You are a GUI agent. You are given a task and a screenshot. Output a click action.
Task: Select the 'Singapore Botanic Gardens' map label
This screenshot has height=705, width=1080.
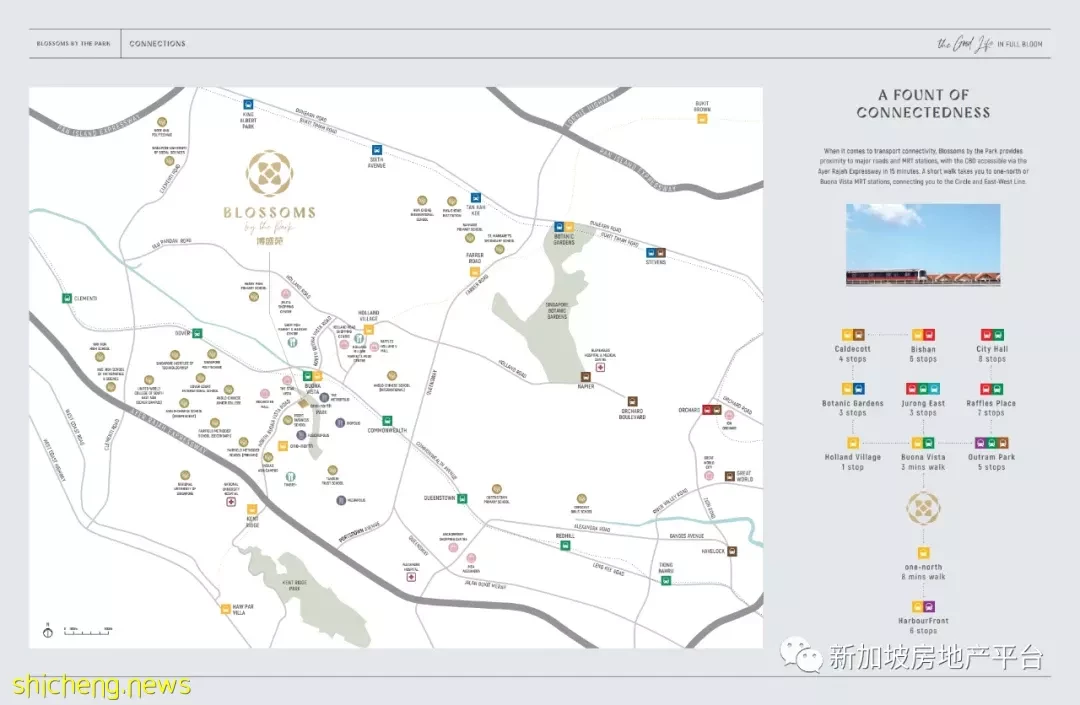click(x=557, y=311)
